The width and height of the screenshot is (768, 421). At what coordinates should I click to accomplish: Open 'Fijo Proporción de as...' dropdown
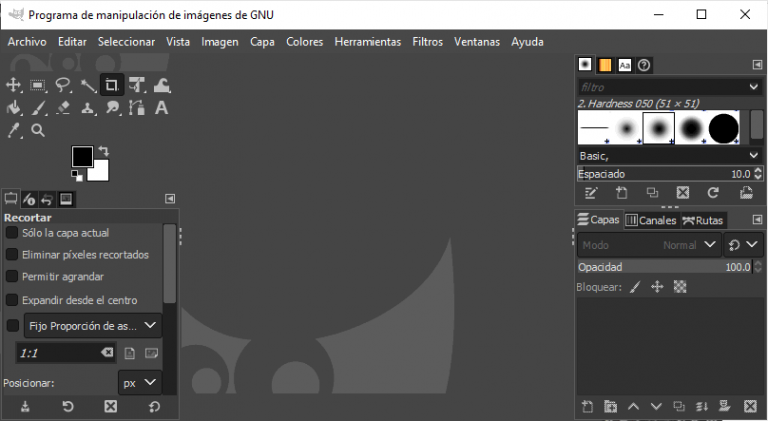pyautogui.click(x=93, y=326)
